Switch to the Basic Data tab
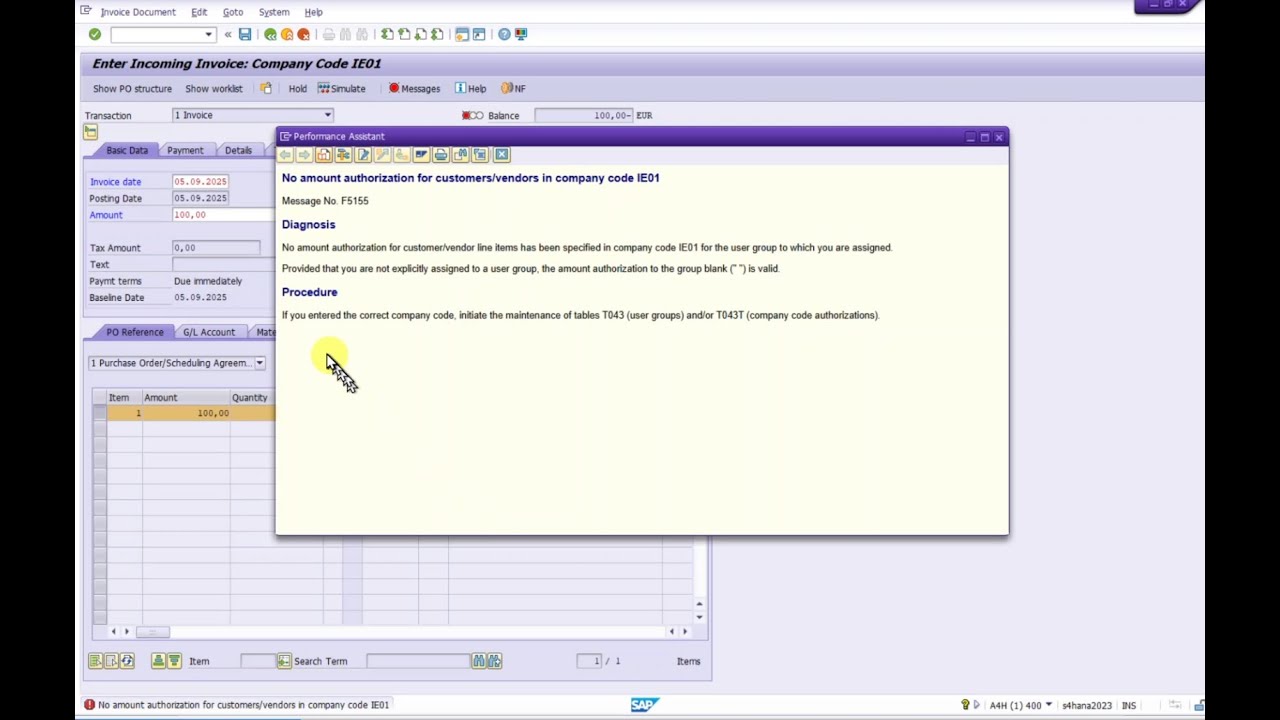1280x720 pixels. coord(127,150)
